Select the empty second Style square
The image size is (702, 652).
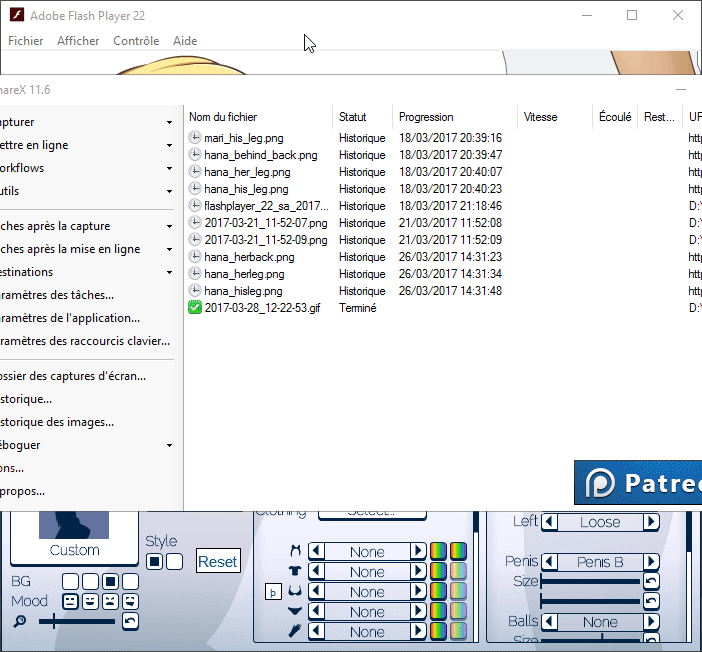[x=174, y=562]
